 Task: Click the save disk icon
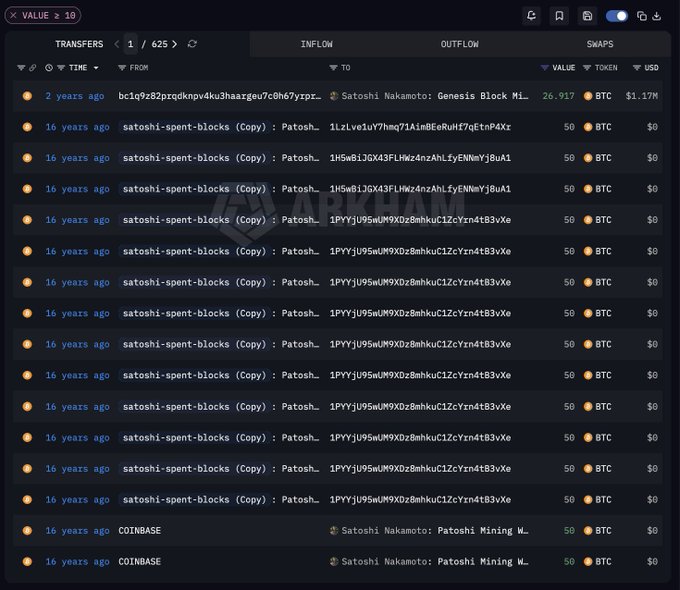click(x=587, y=16)
